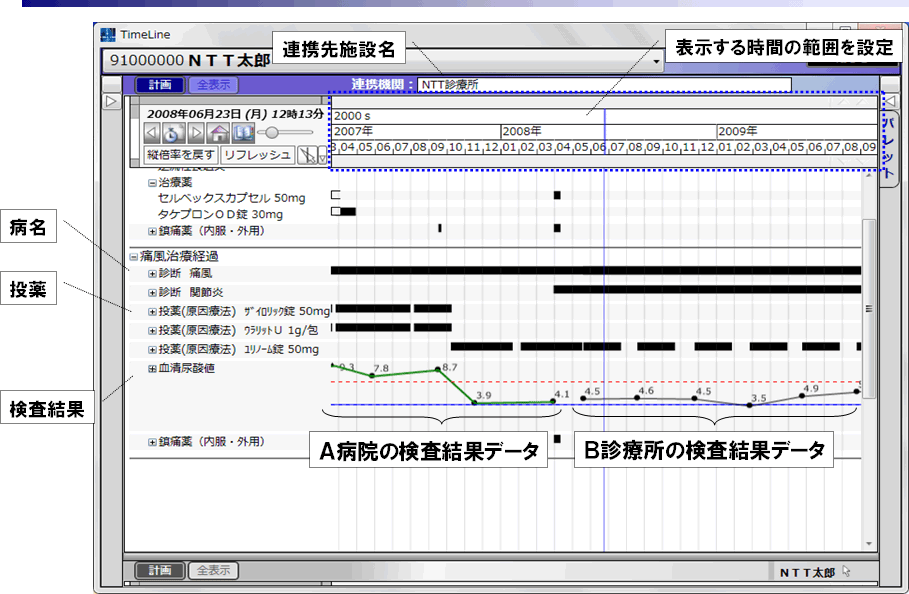909x594 pixels.
Task: Select the タケプロンOD錠 30mg row label
Action: [220, 214]
